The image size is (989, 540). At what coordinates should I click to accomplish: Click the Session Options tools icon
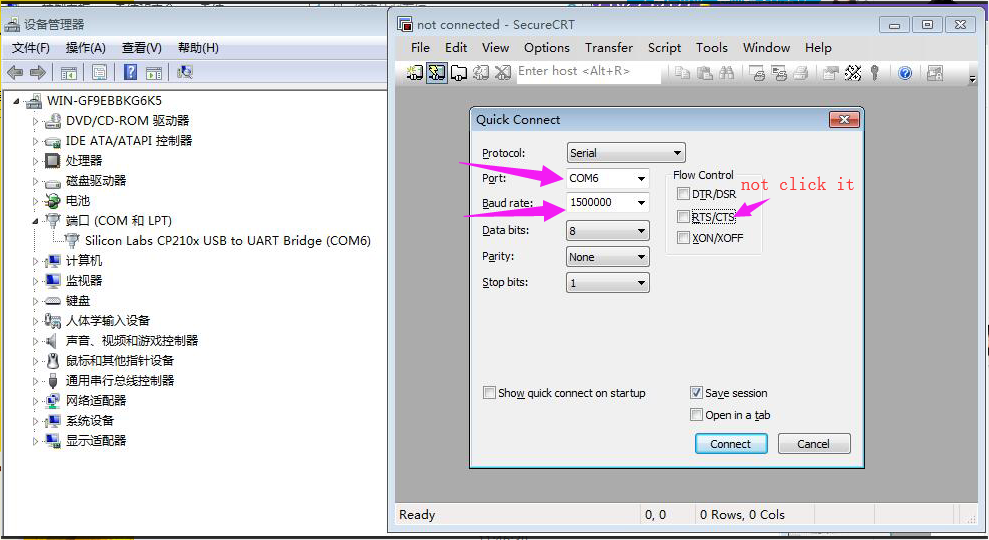coord(853,73)
